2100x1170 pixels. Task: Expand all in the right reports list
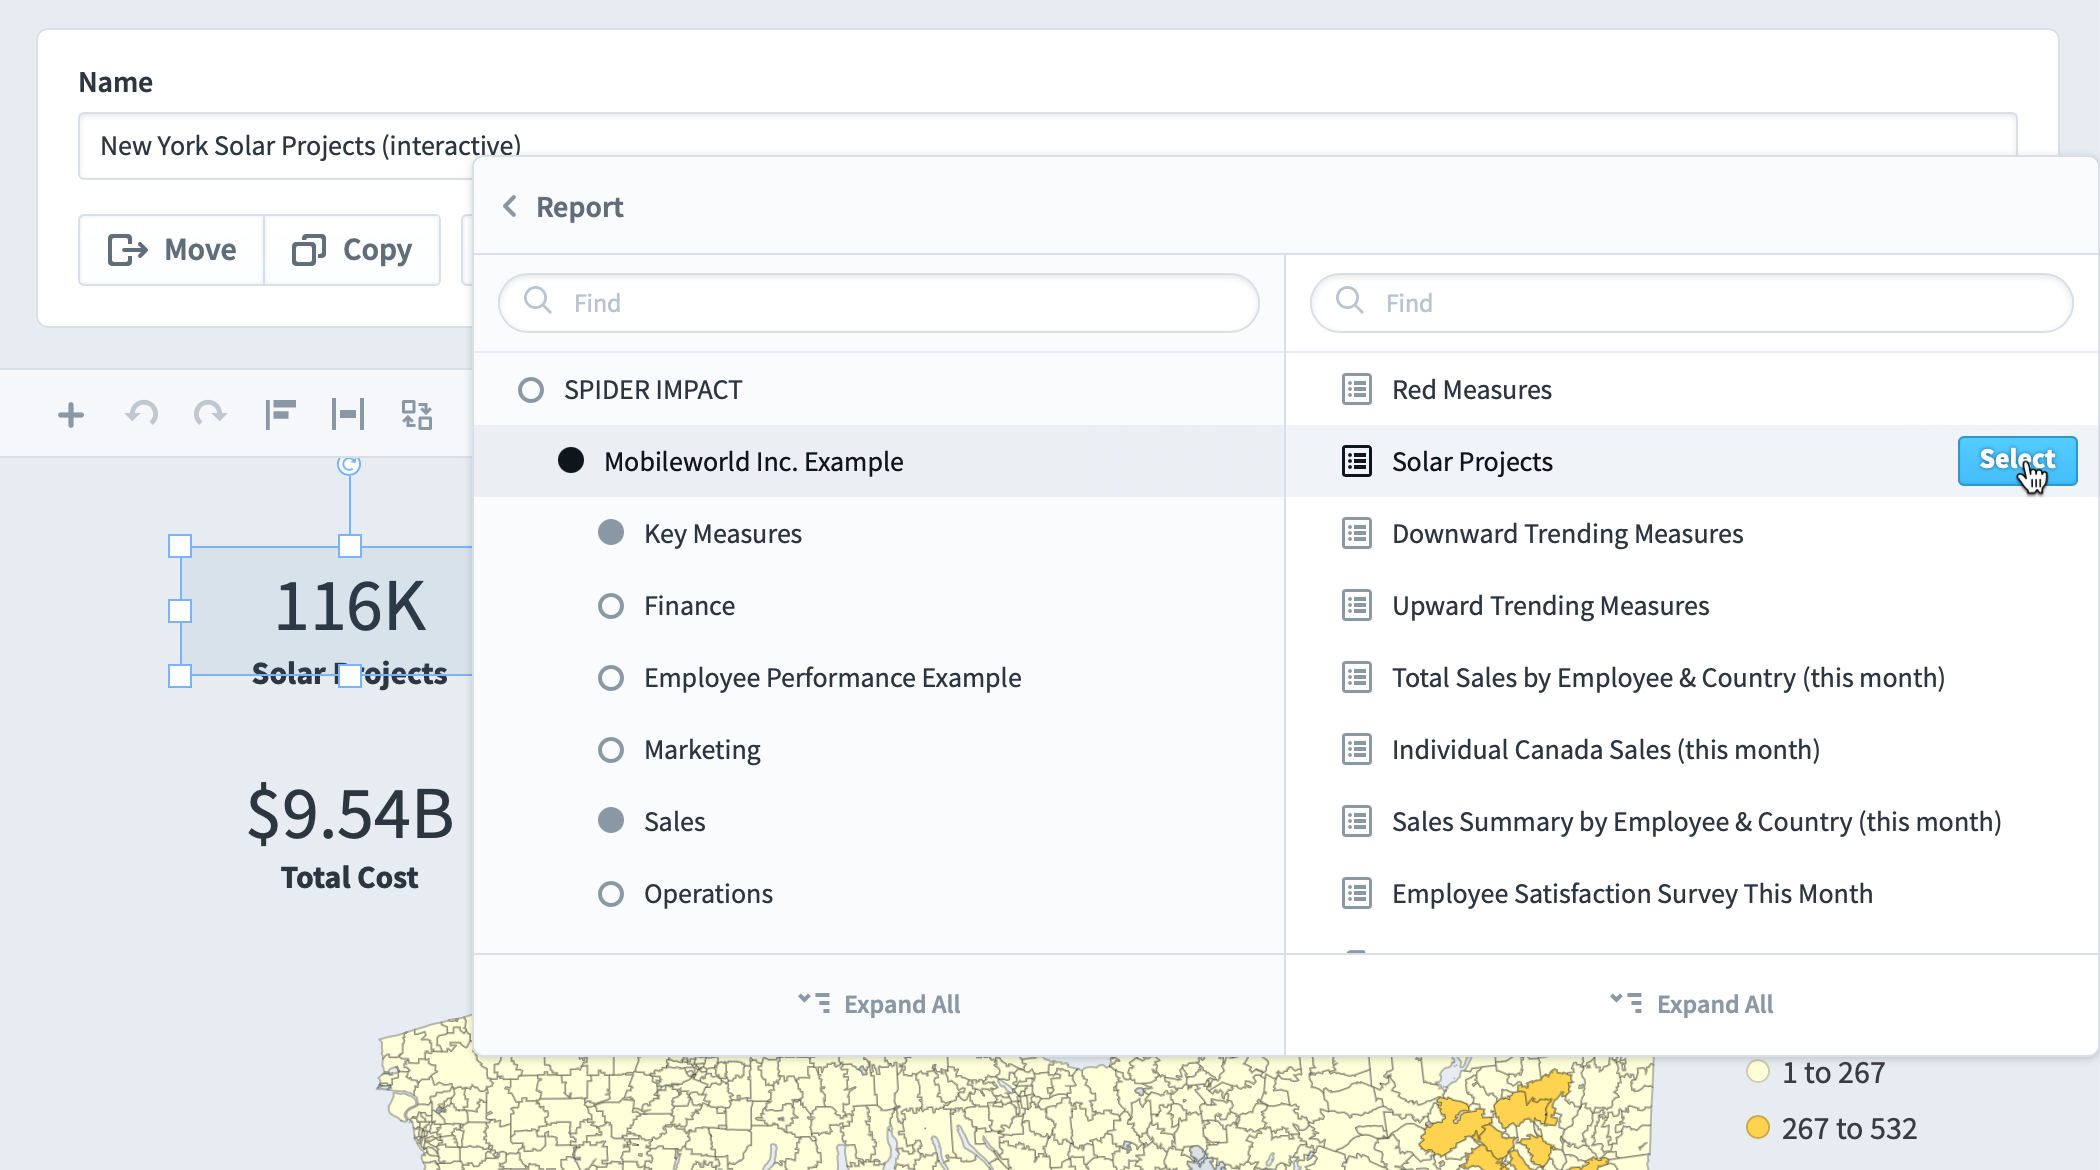click(1692, 1004)
